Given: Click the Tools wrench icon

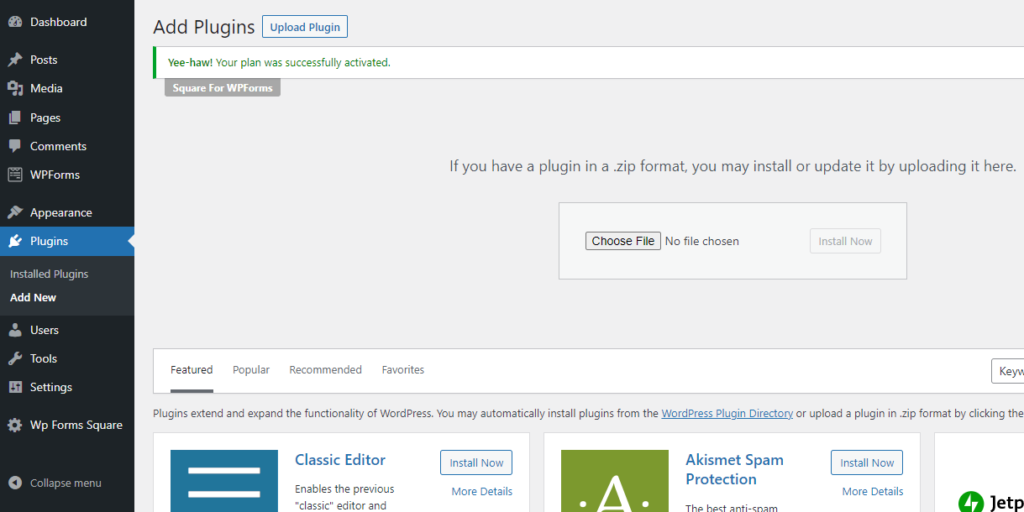Looking at the screenshot, I should point(14,359).
